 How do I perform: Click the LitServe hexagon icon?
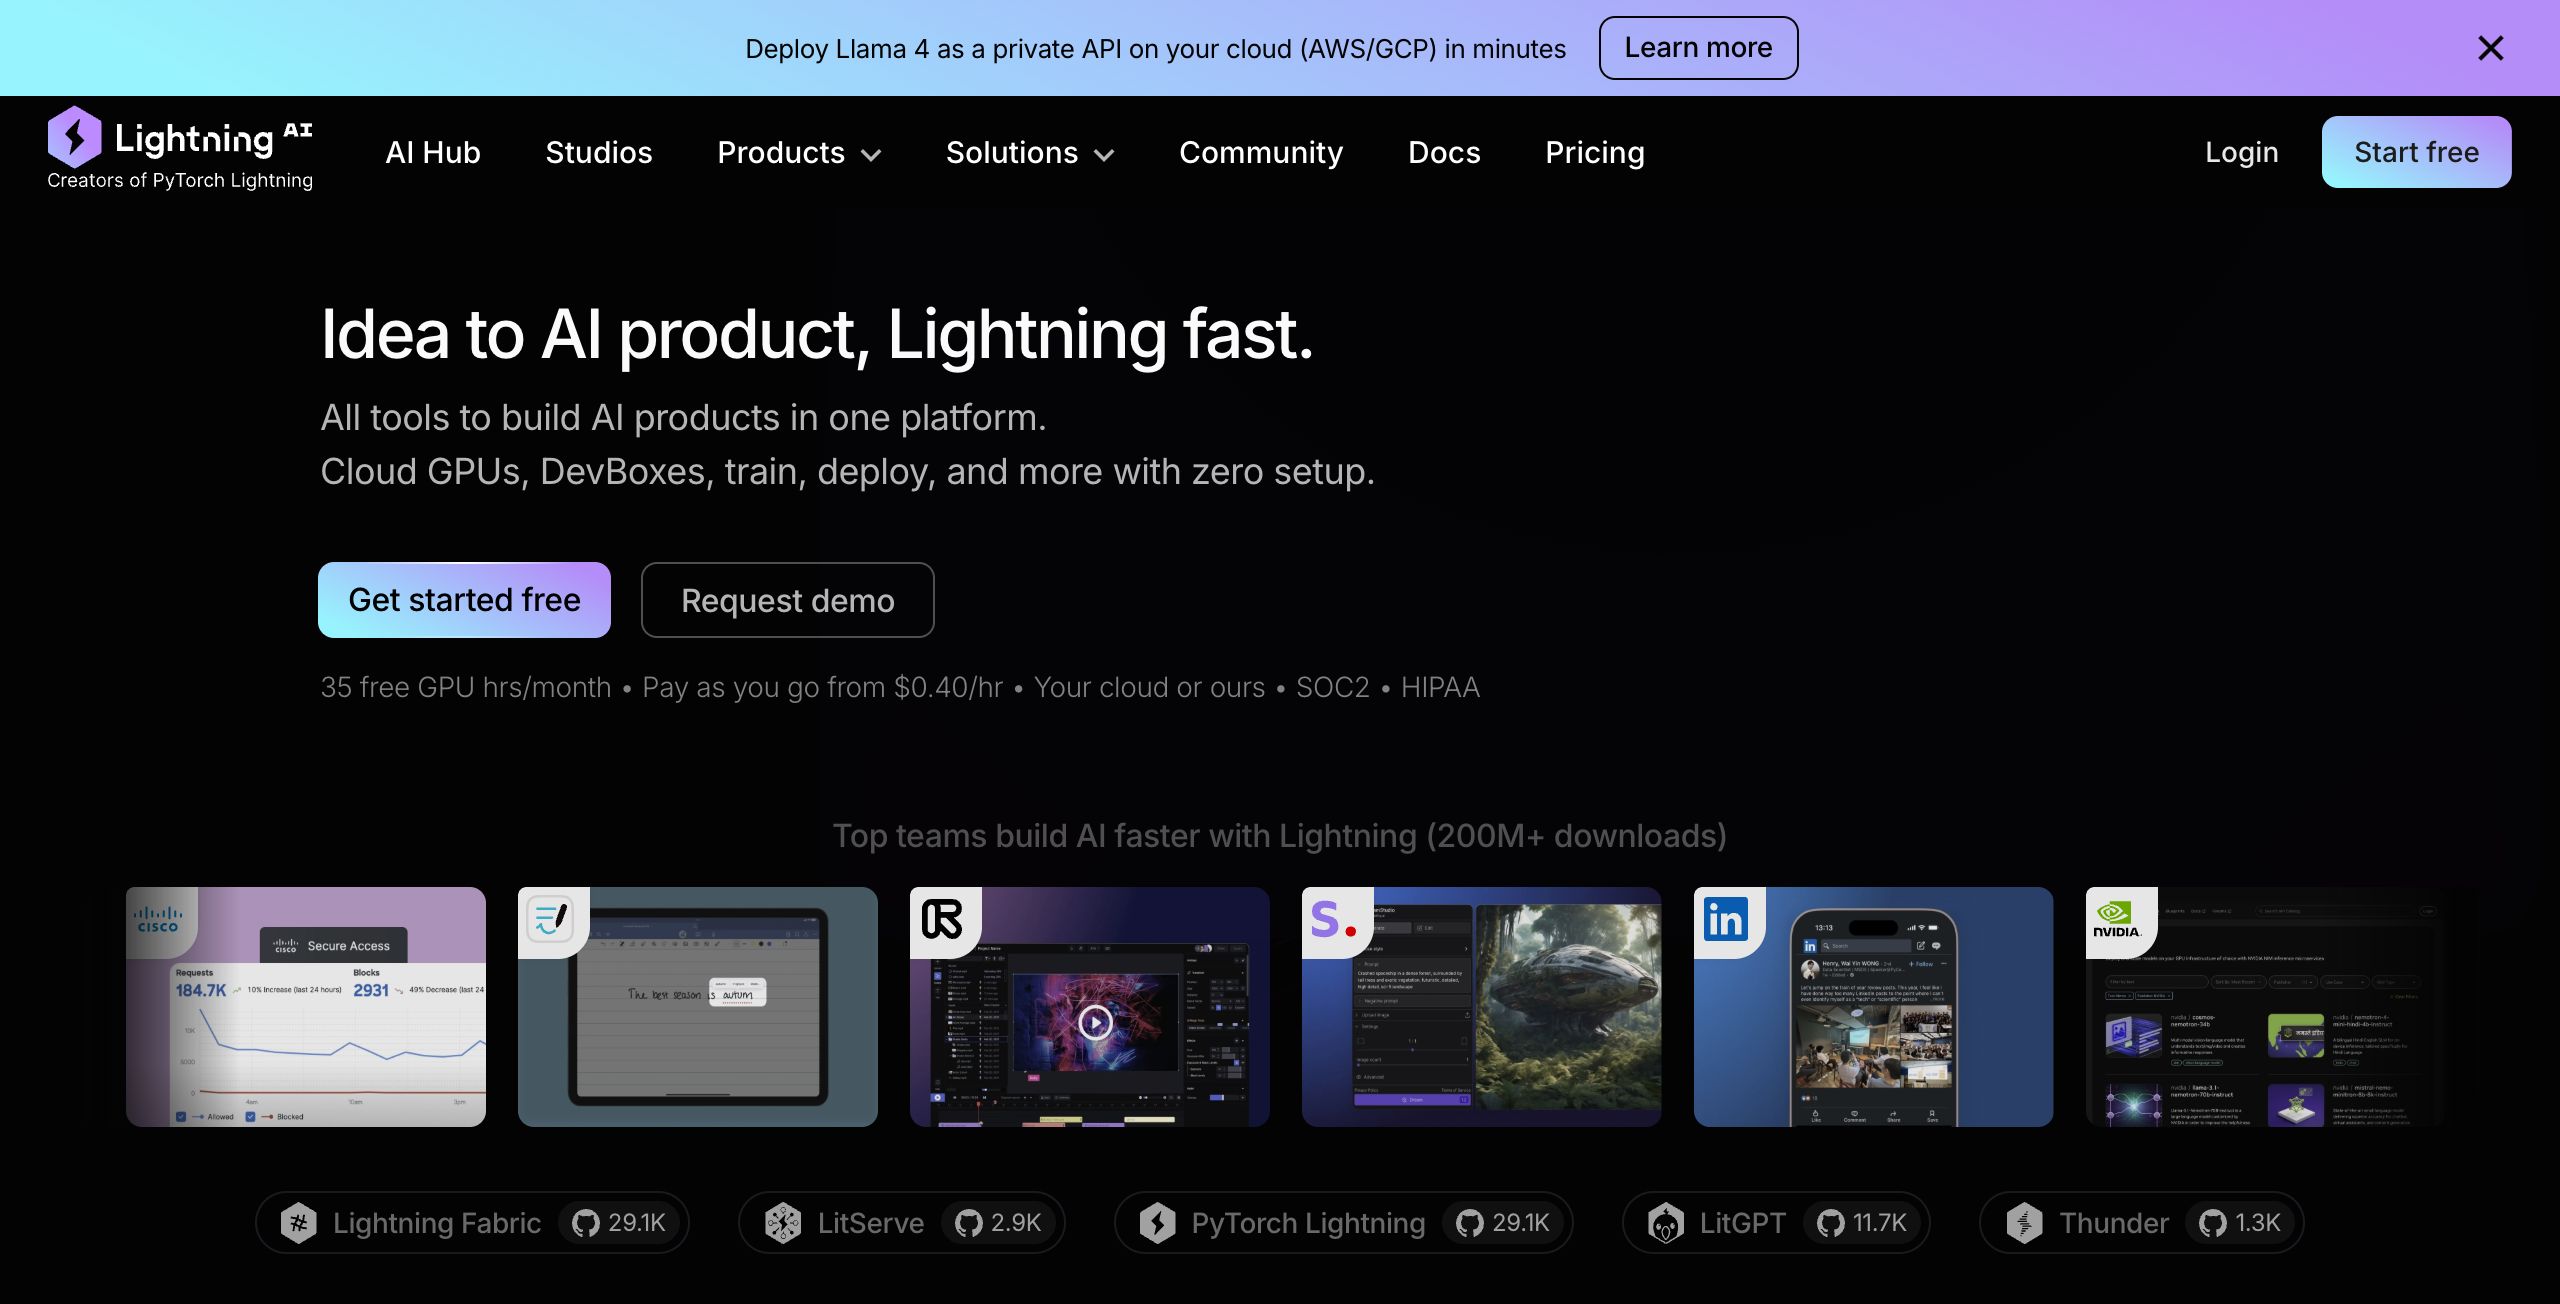[783, 1223]
